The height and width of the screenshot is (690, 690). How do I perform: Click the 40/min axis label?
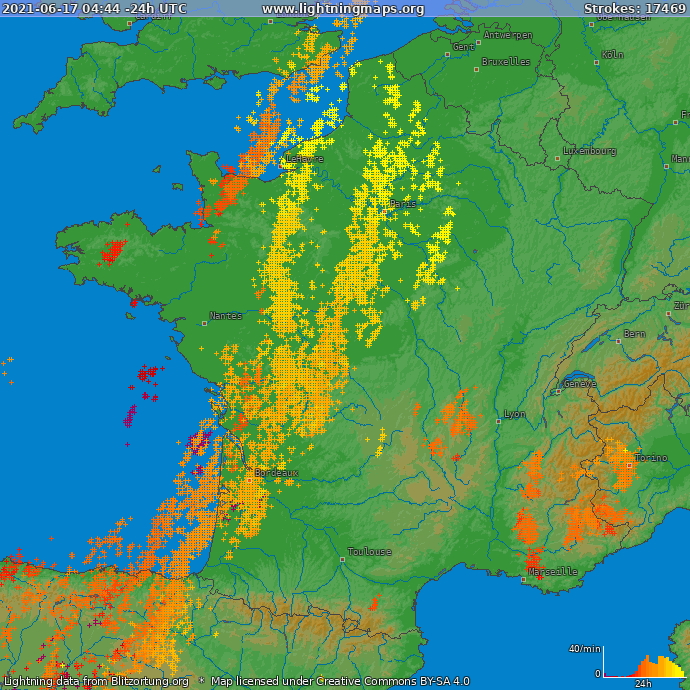click(x=584, y=649)
